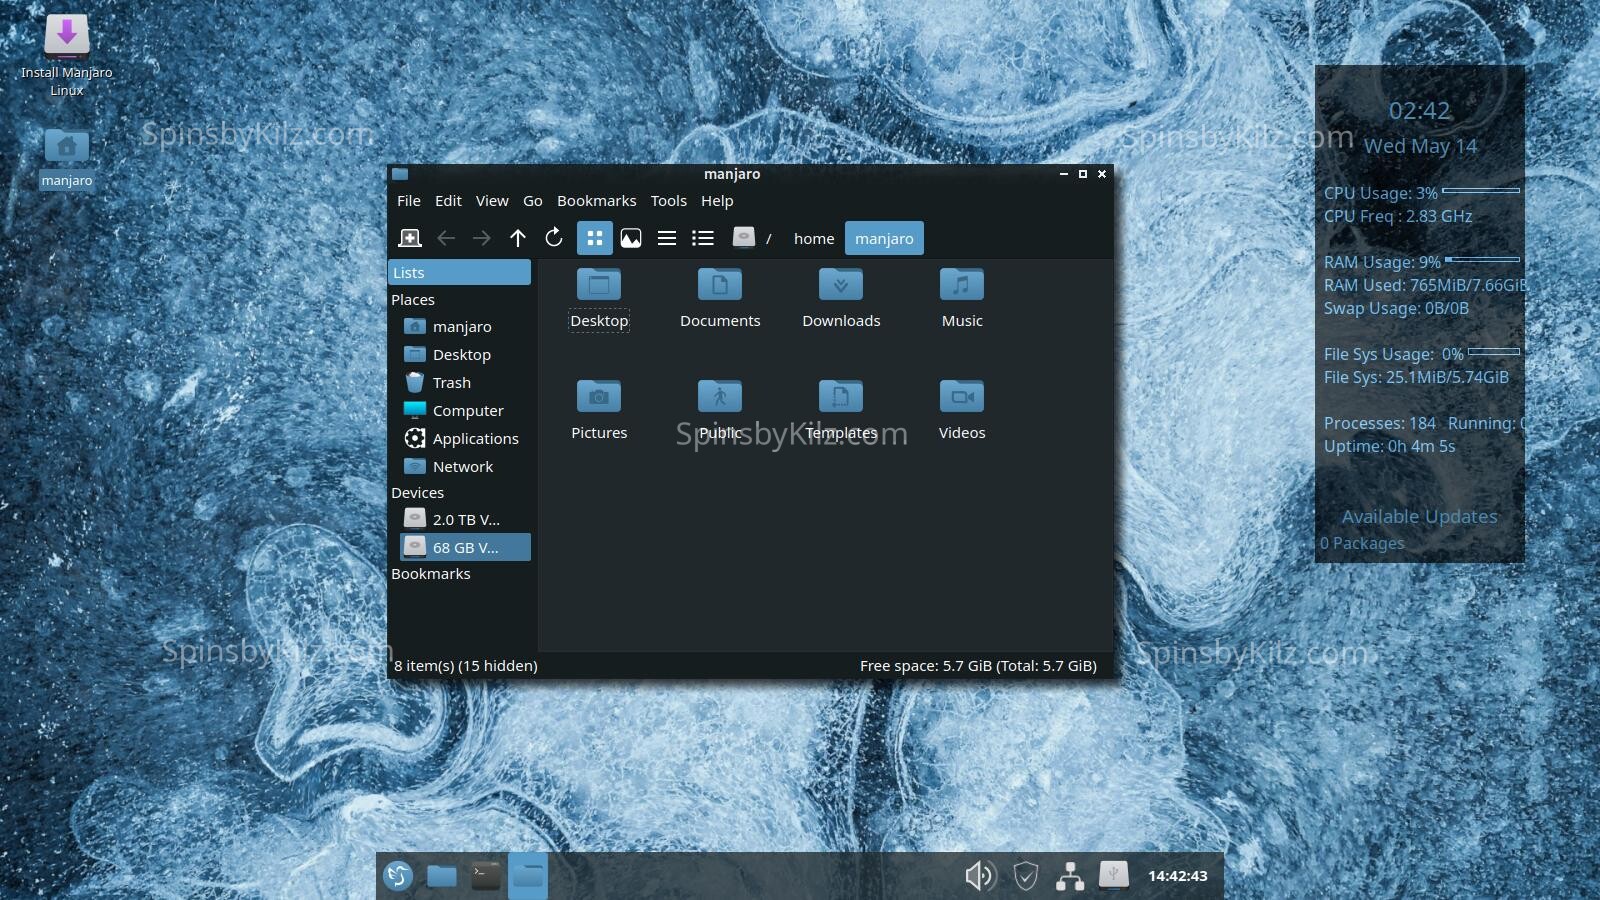Image resolution: width=1600 pixels, height=900 pixels.
Task: Open the View menu
Action: coord(492,200)
